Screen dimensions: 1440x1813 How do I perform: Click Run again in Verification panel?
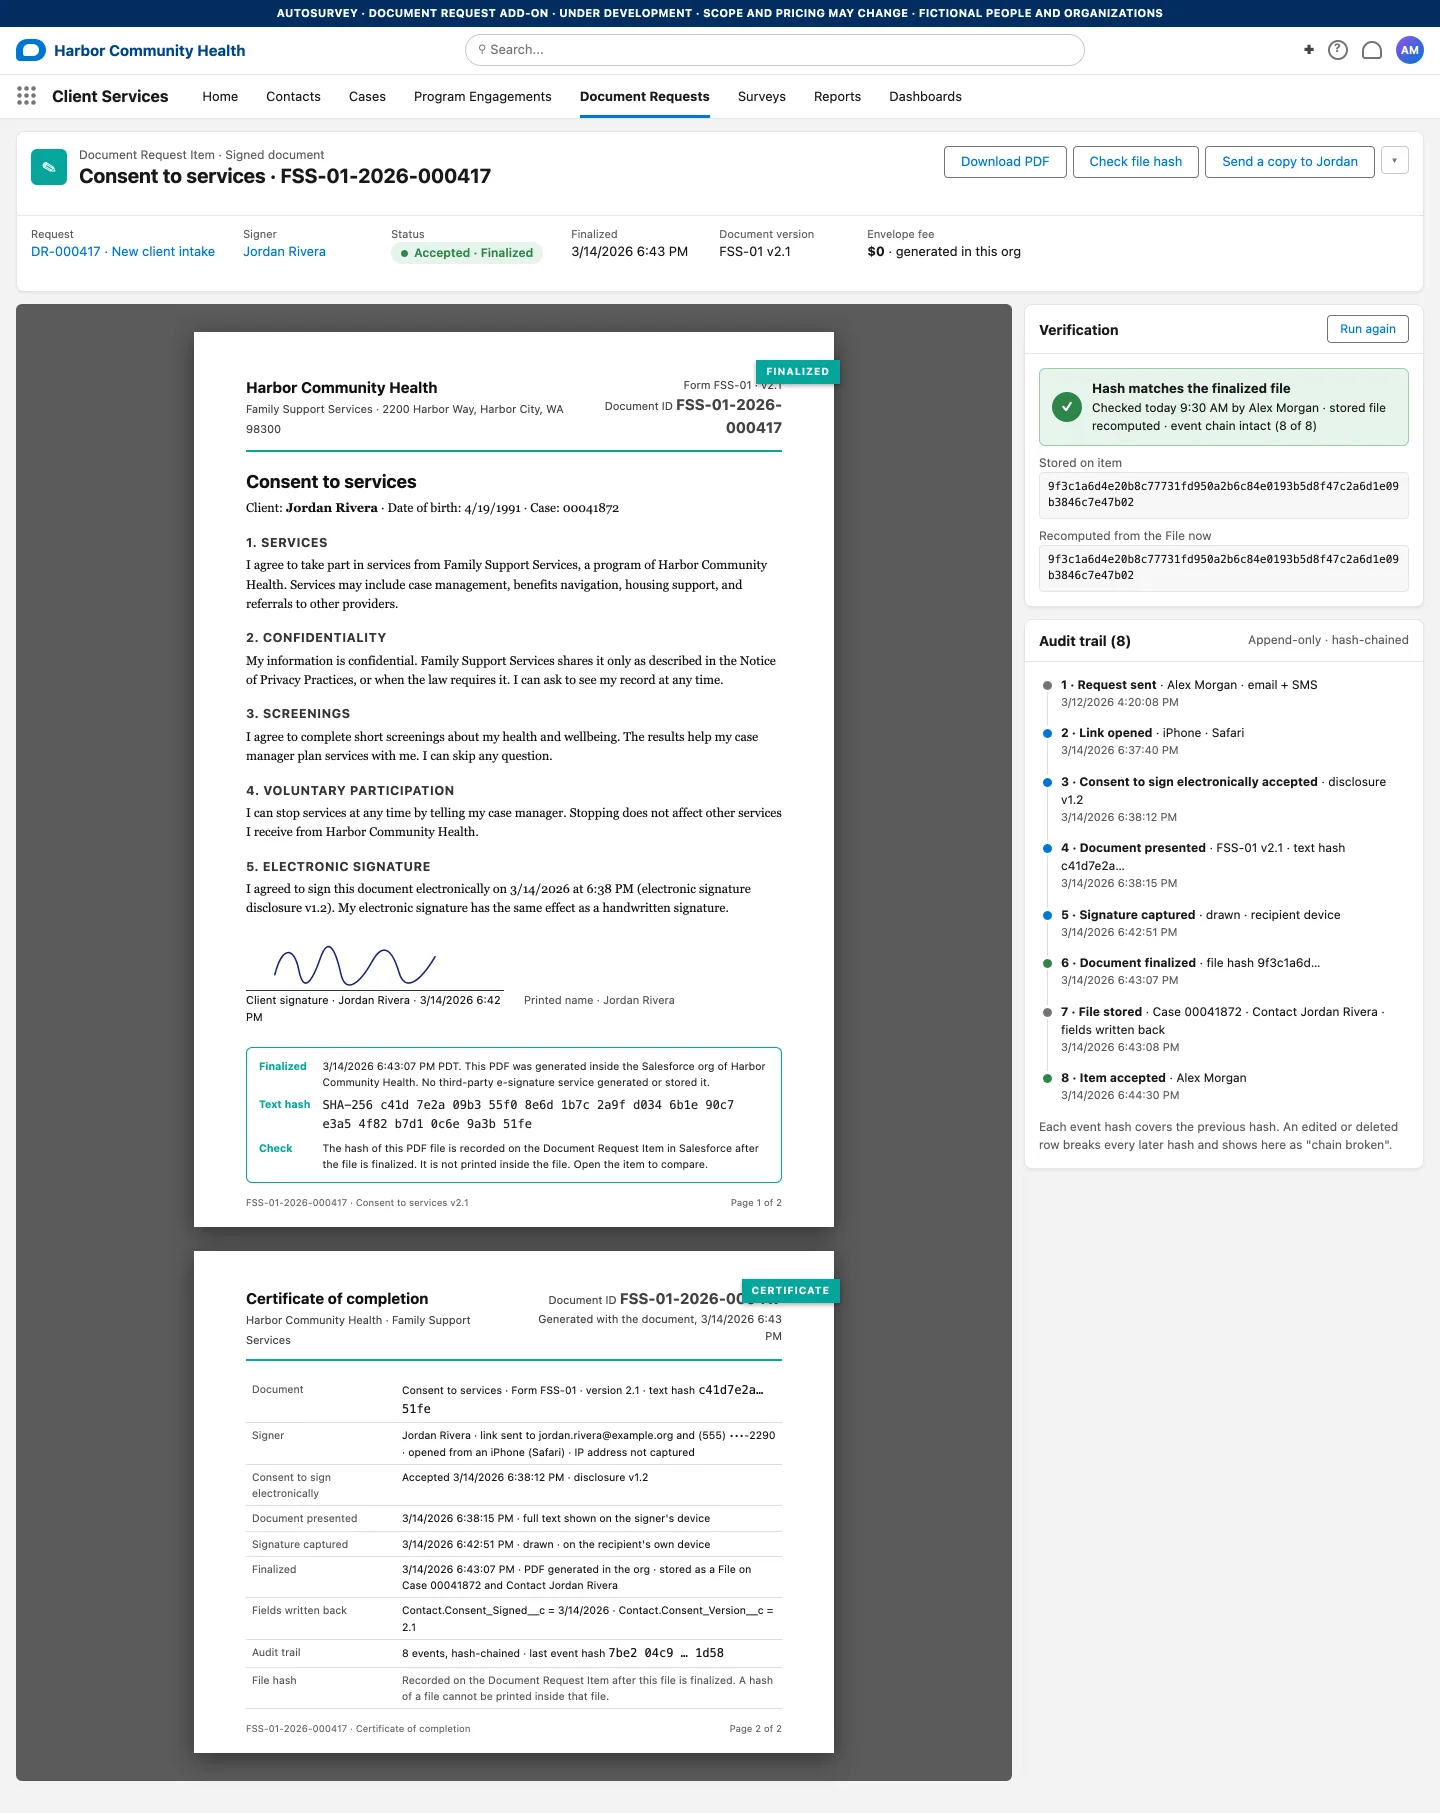1368,329
